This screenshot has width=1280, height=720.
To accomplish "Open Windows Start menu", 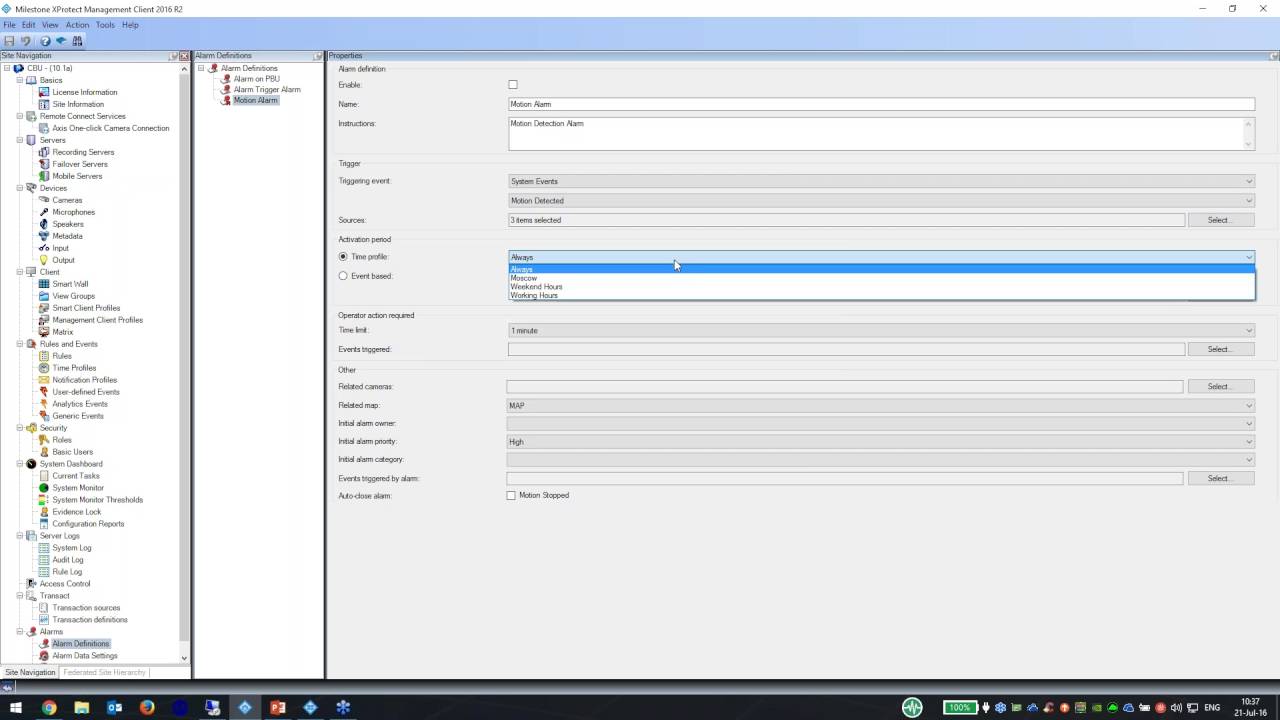I will pos(16,707).
